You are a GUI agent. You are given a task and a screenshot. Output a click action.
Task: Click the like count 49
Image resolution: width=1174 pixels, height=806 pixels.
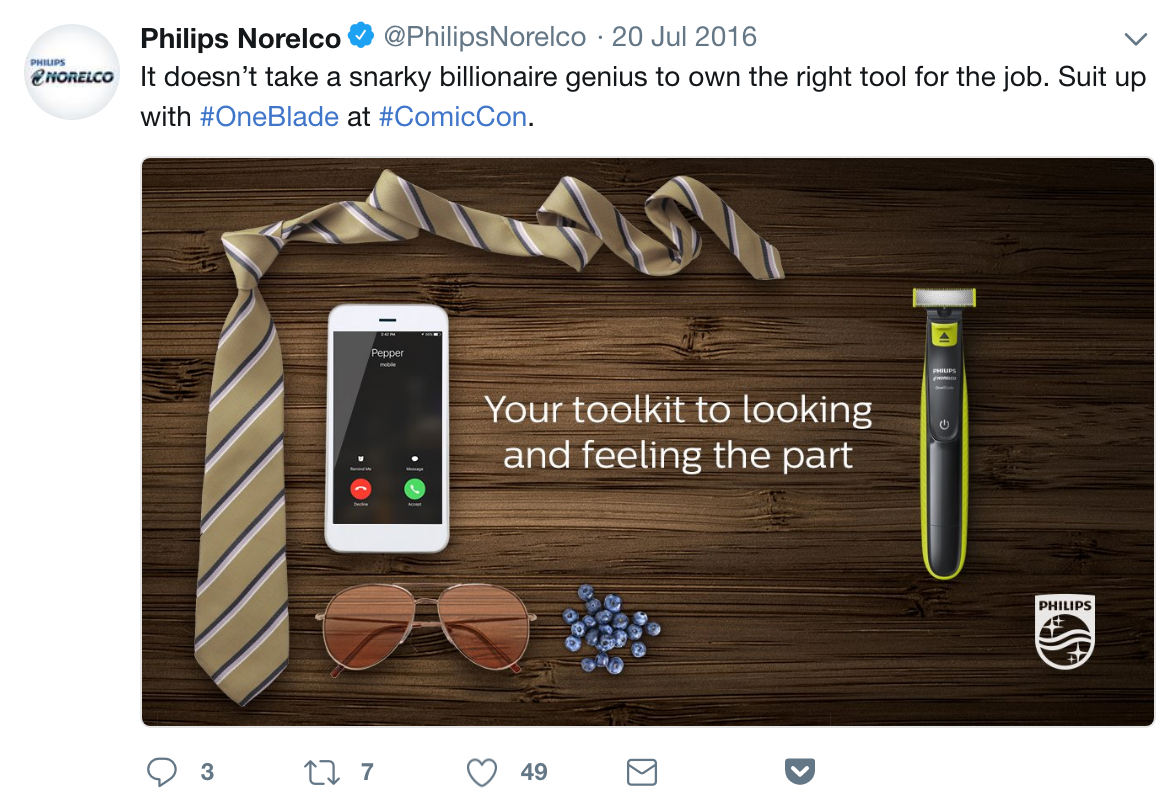(x=534, y=772)
